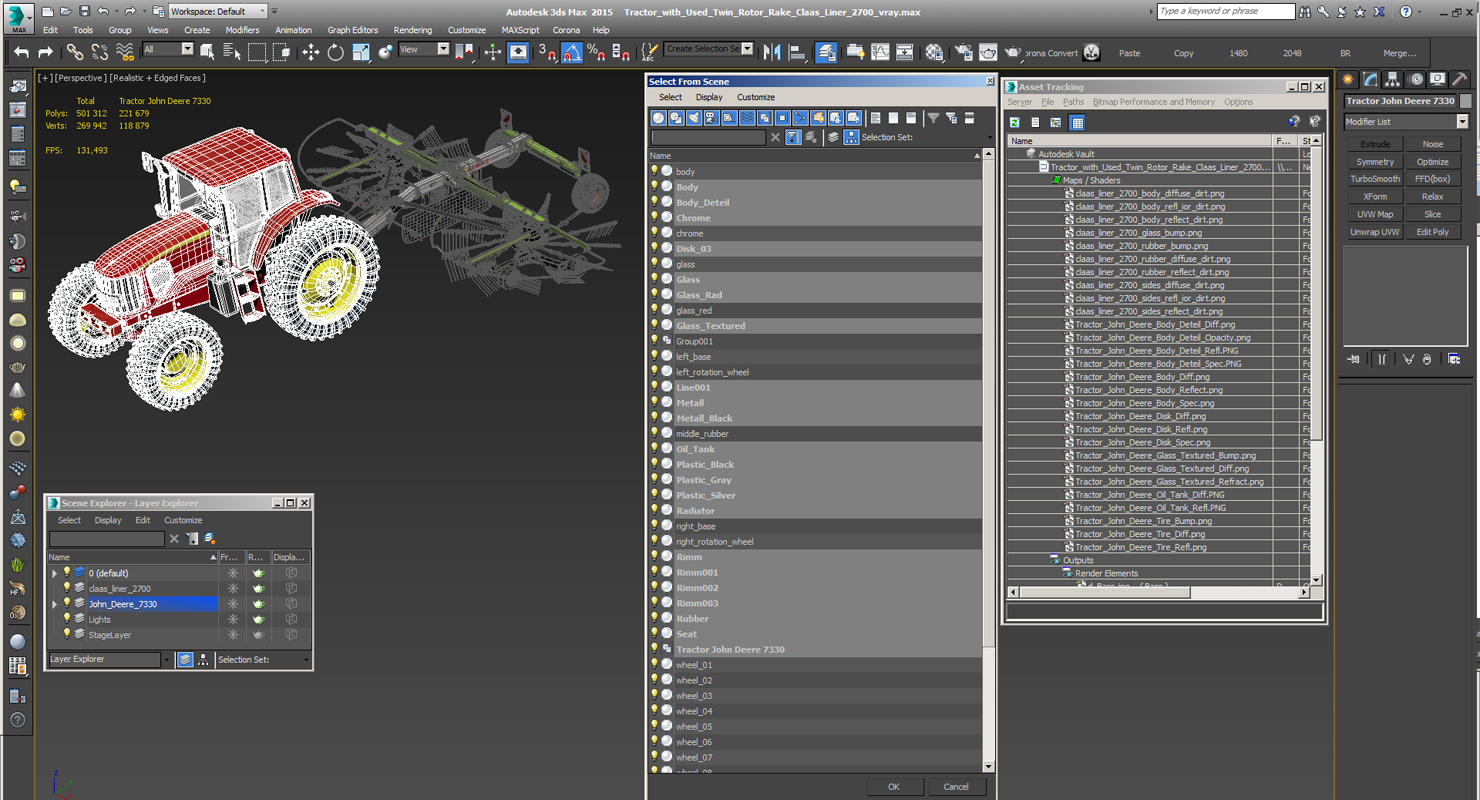This screenshot has width=1480, height=800.
Task: Open Paths menu in Asset Tracking
Action: 1073,102
